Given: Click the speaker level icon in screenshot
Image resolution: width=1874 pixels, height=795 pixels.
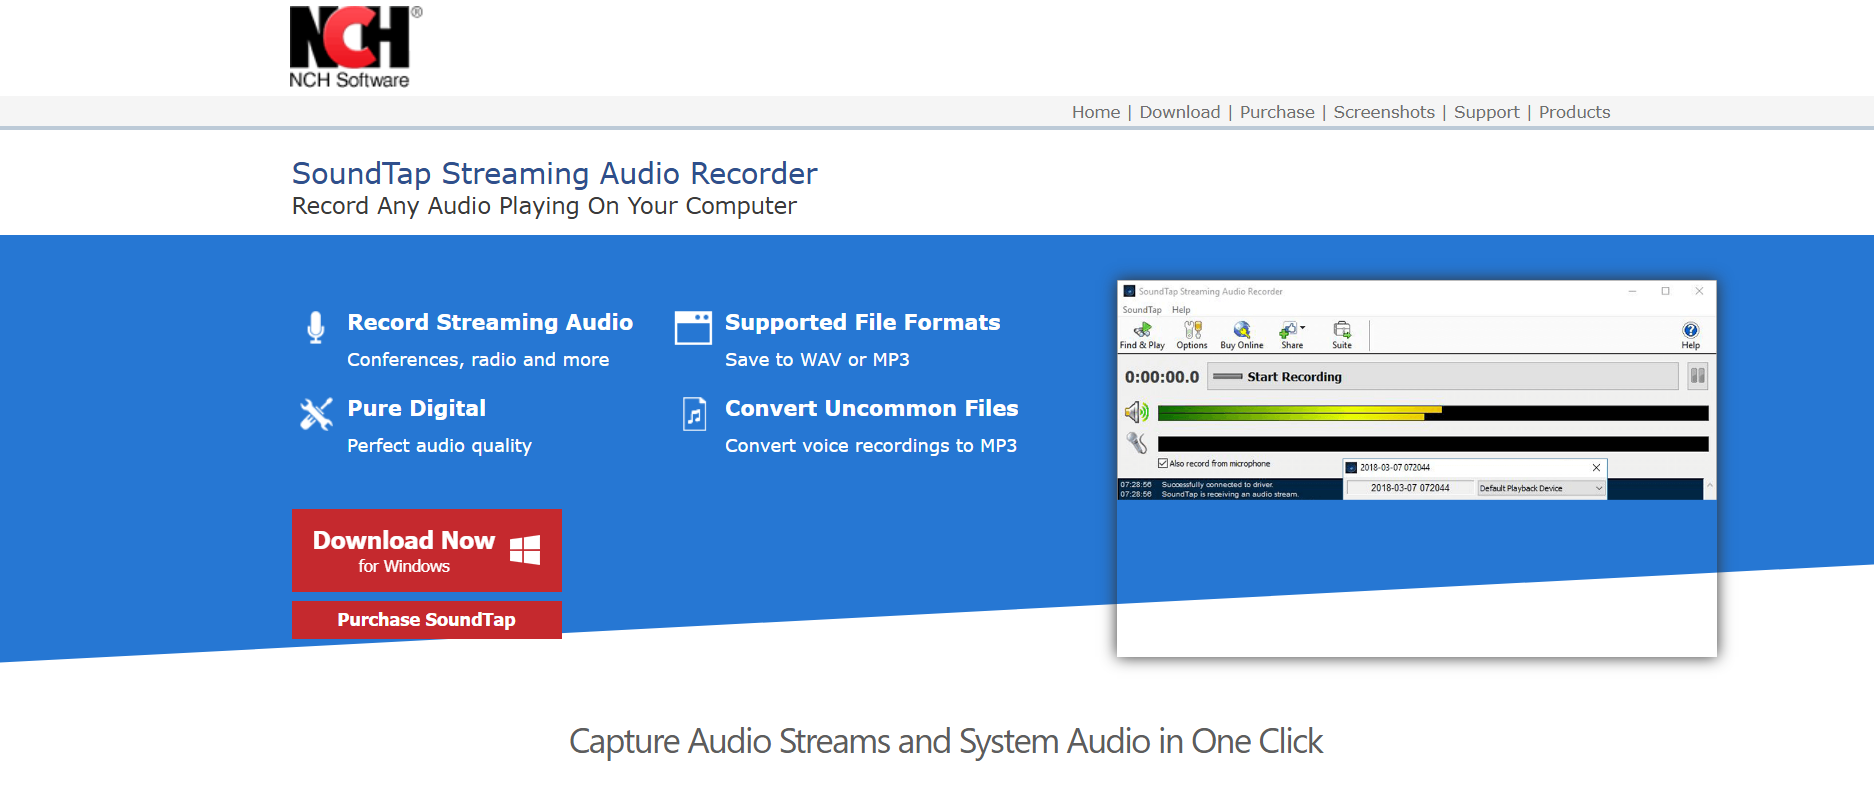Looking at the screenshot, I should tap(1137, 412).
